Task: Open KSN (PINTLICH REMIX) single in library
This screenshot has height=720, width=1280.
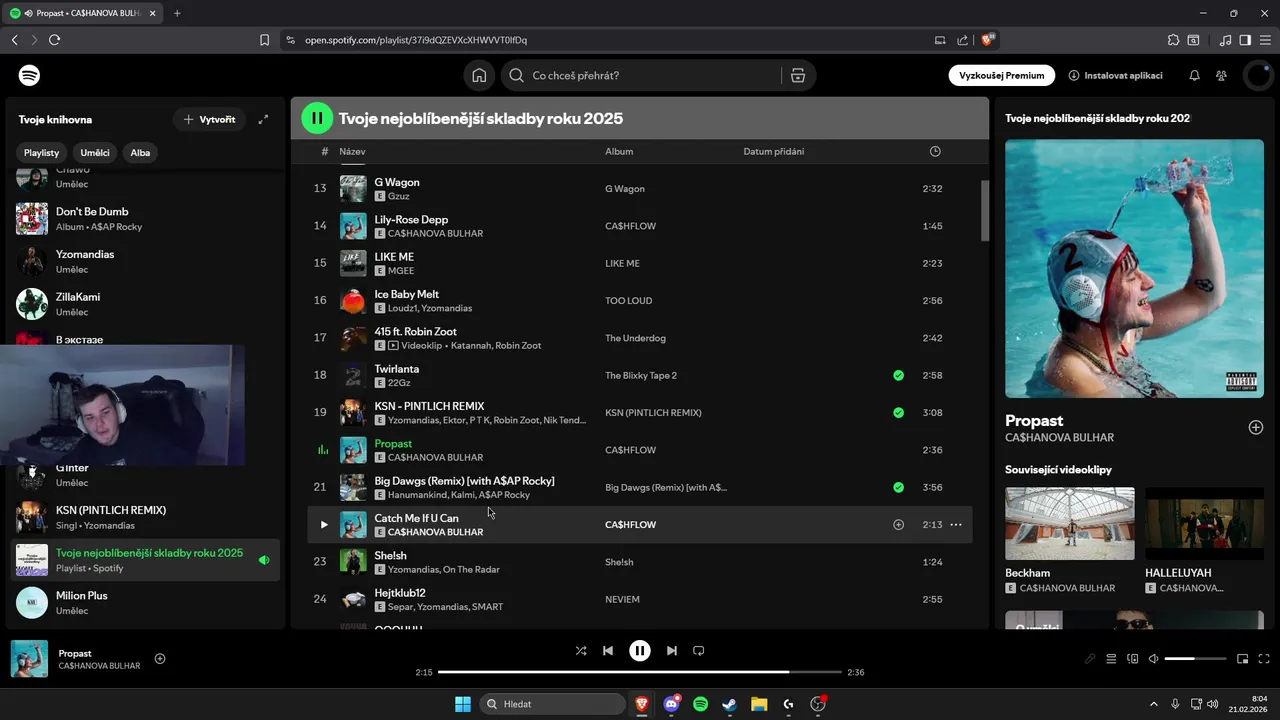Action: pos(147,517)
